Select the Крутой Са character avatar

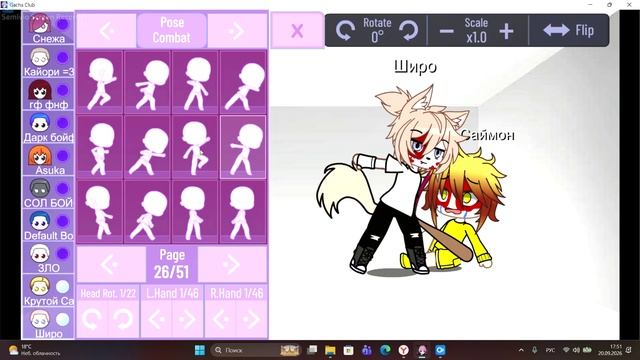point(40,286)
